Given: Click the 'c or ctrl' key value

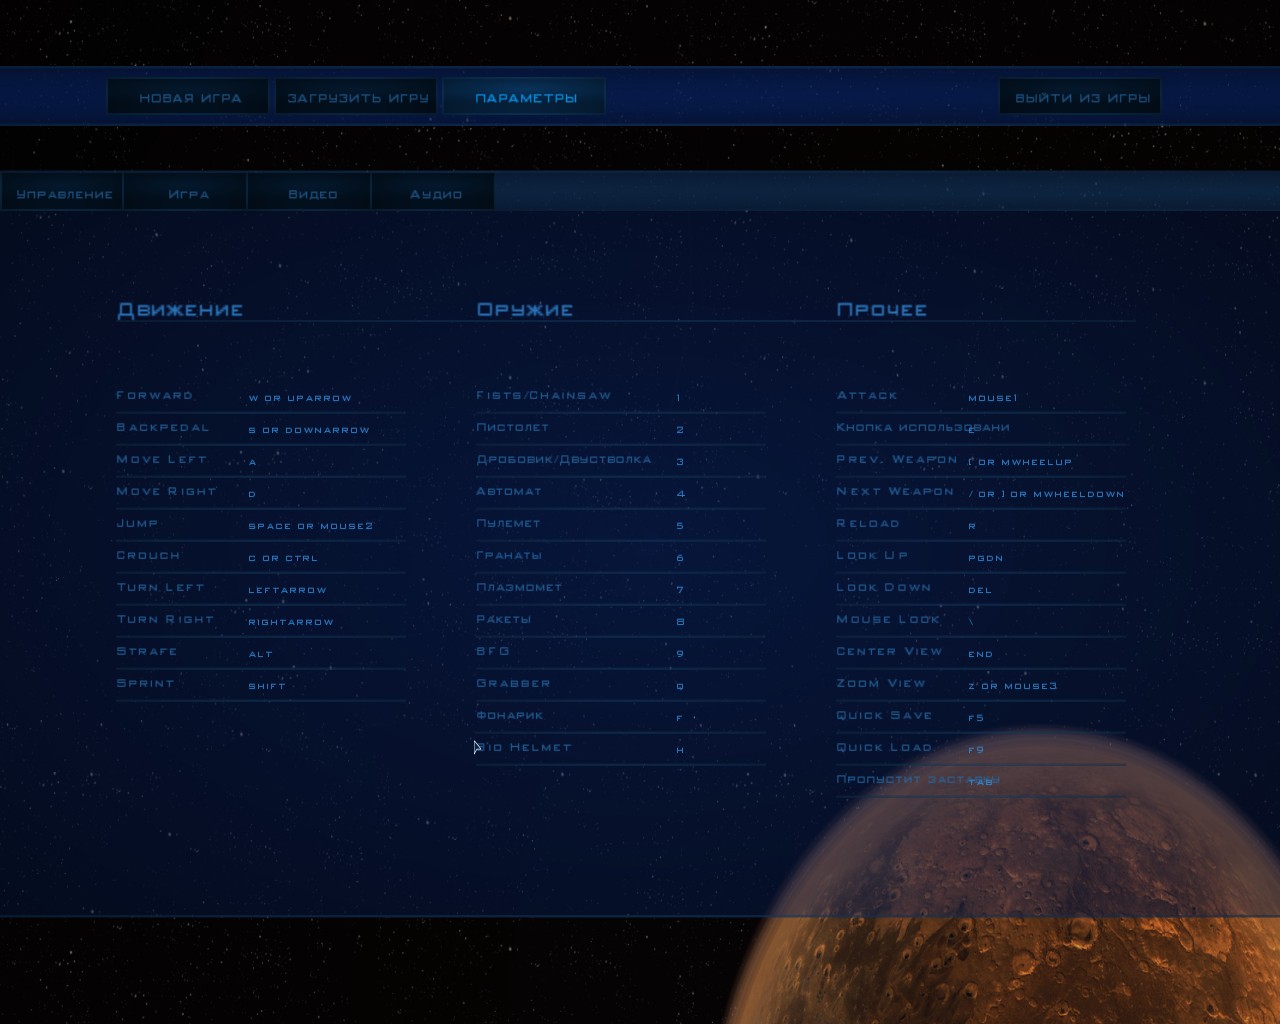Looking at the screenshot, I should pos(283,558).
